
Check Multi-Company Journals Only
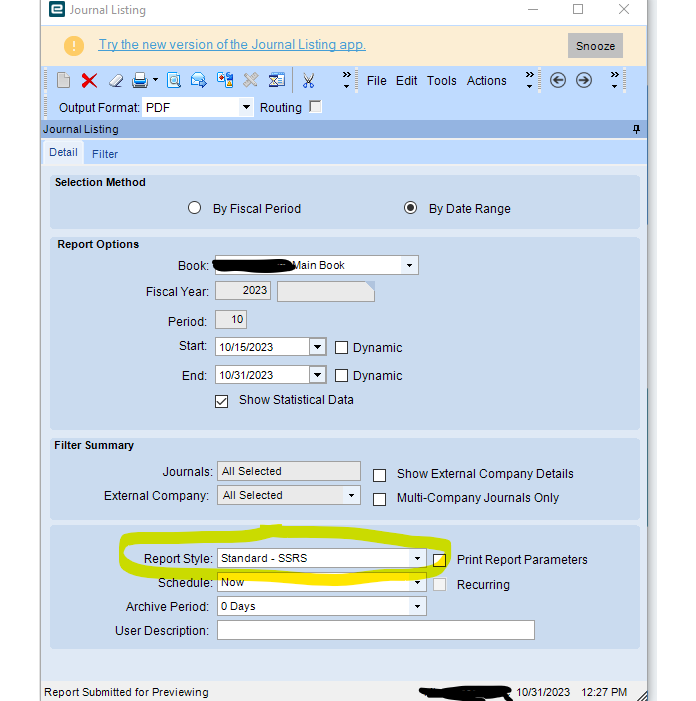click(x=380, y=499)
